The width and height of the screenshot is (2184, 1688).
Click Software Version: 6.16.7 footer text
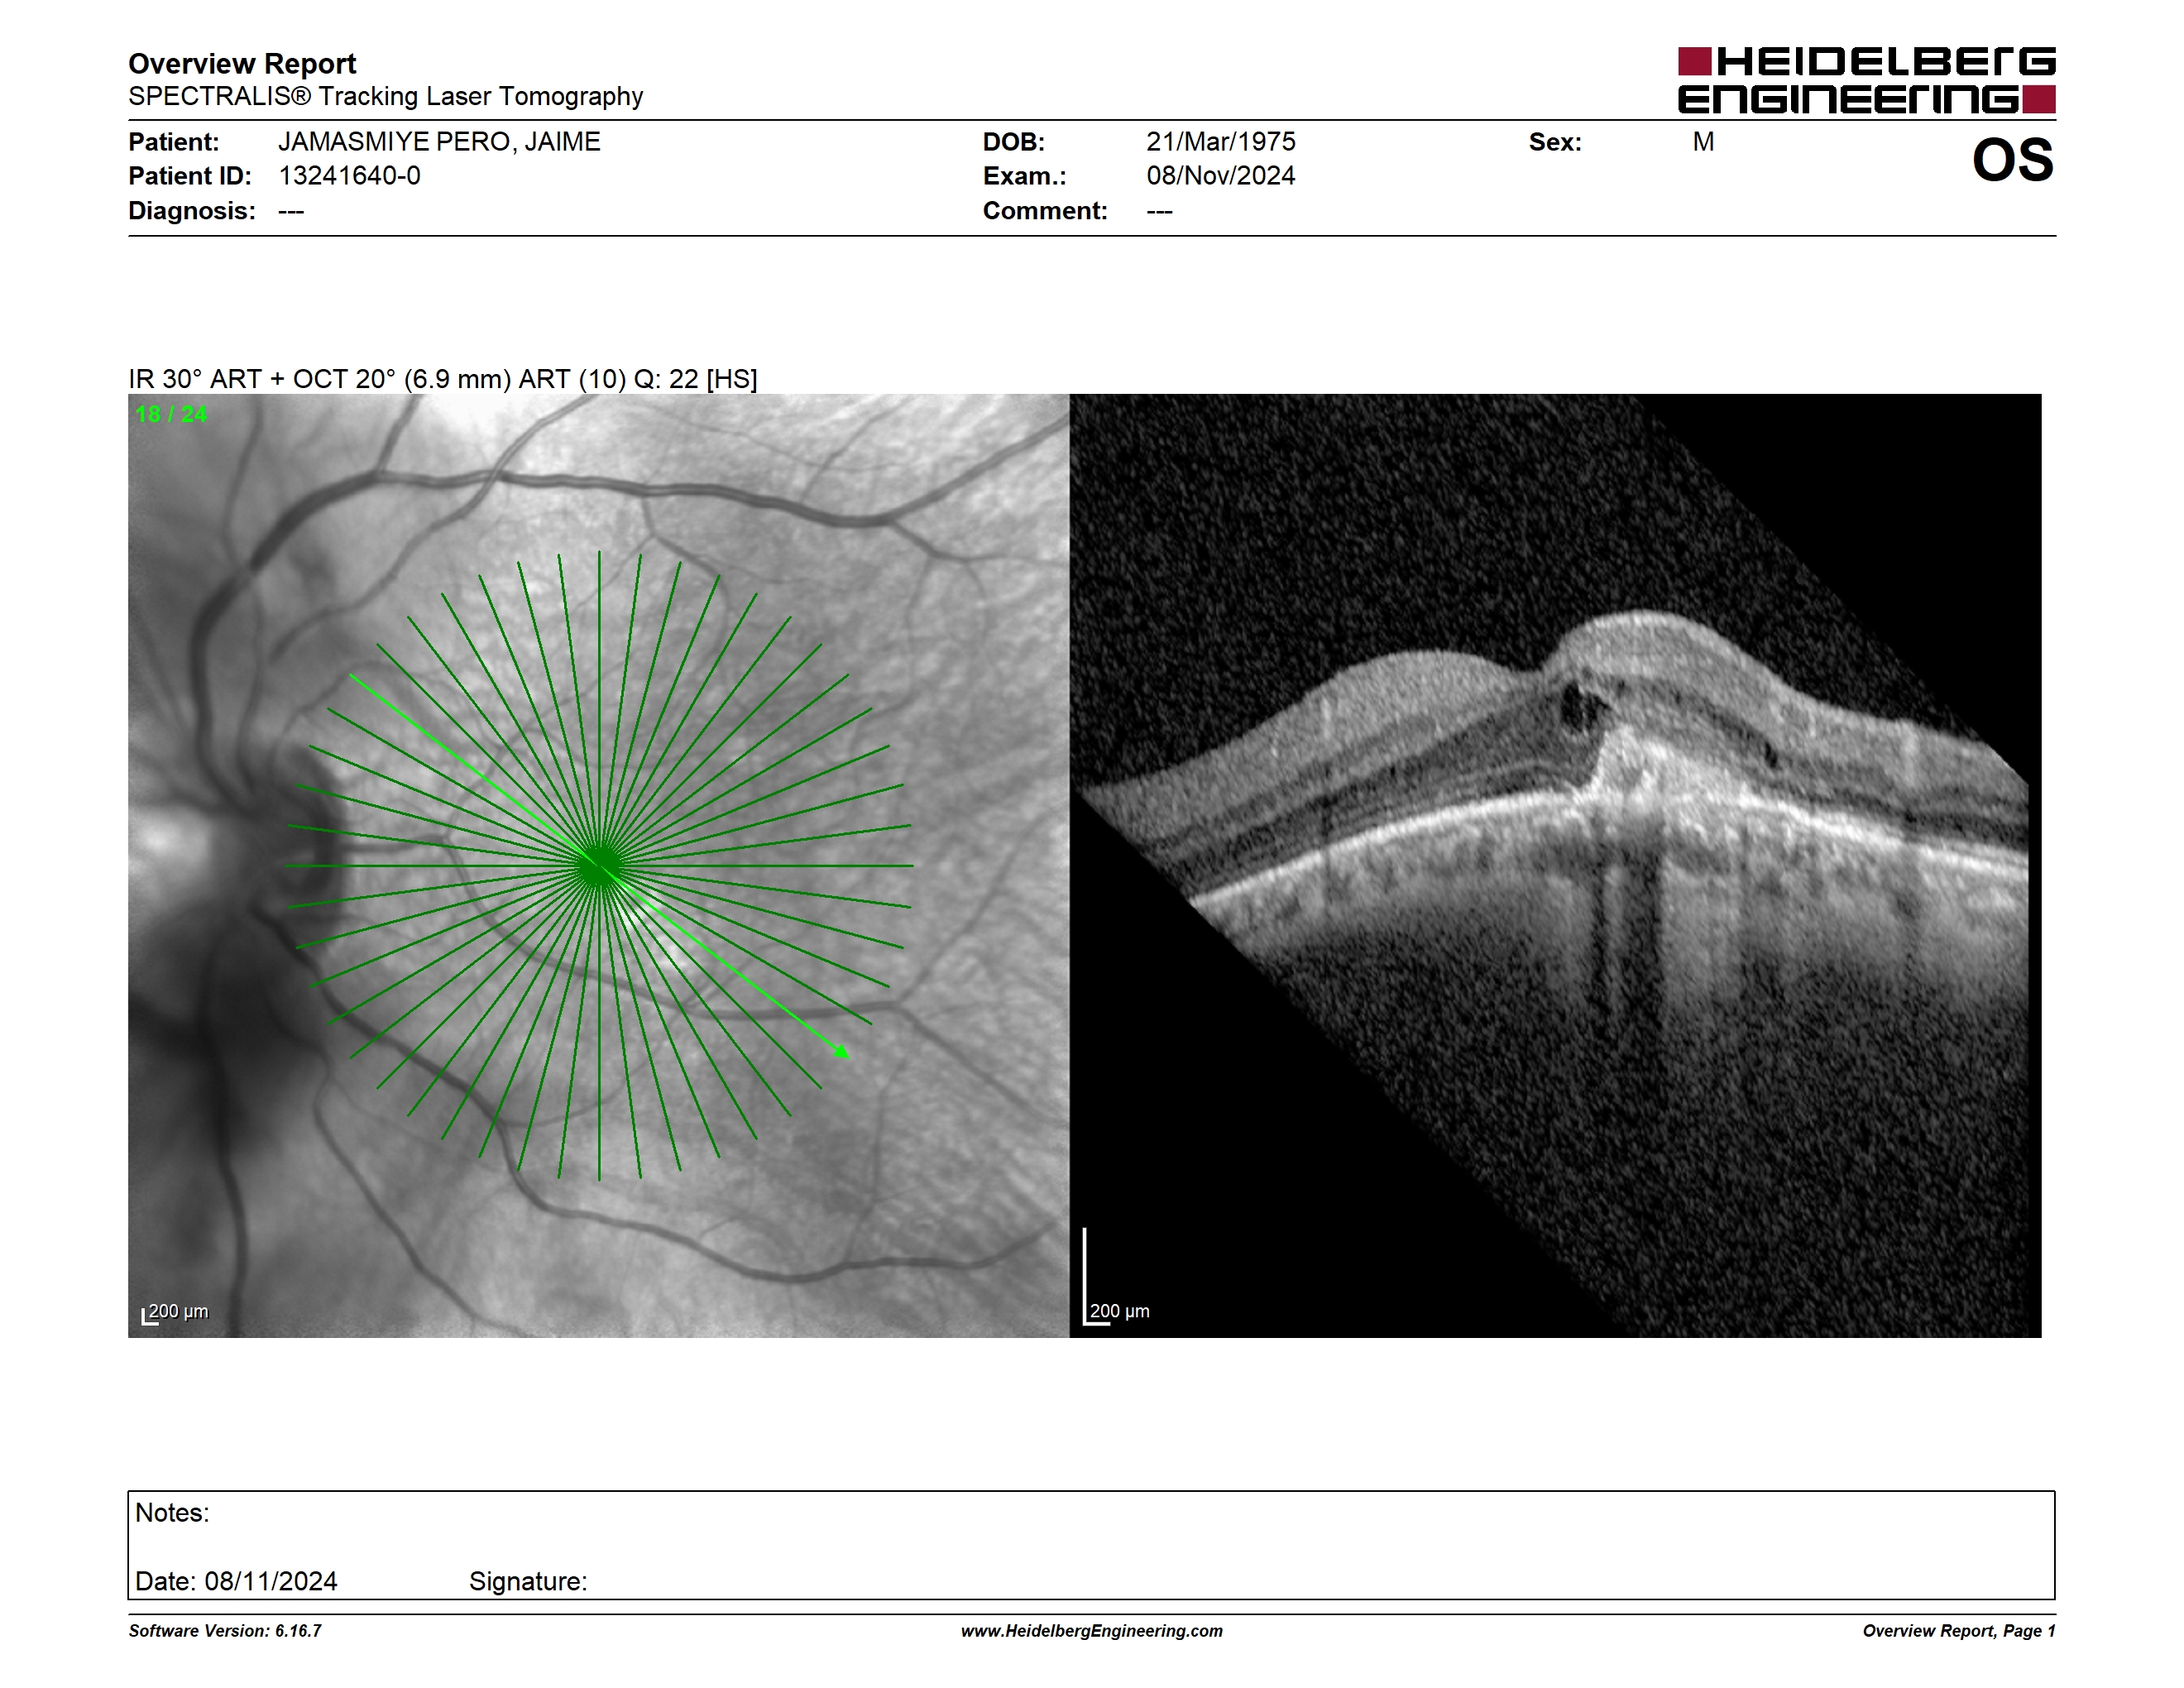pos(225,1631)
